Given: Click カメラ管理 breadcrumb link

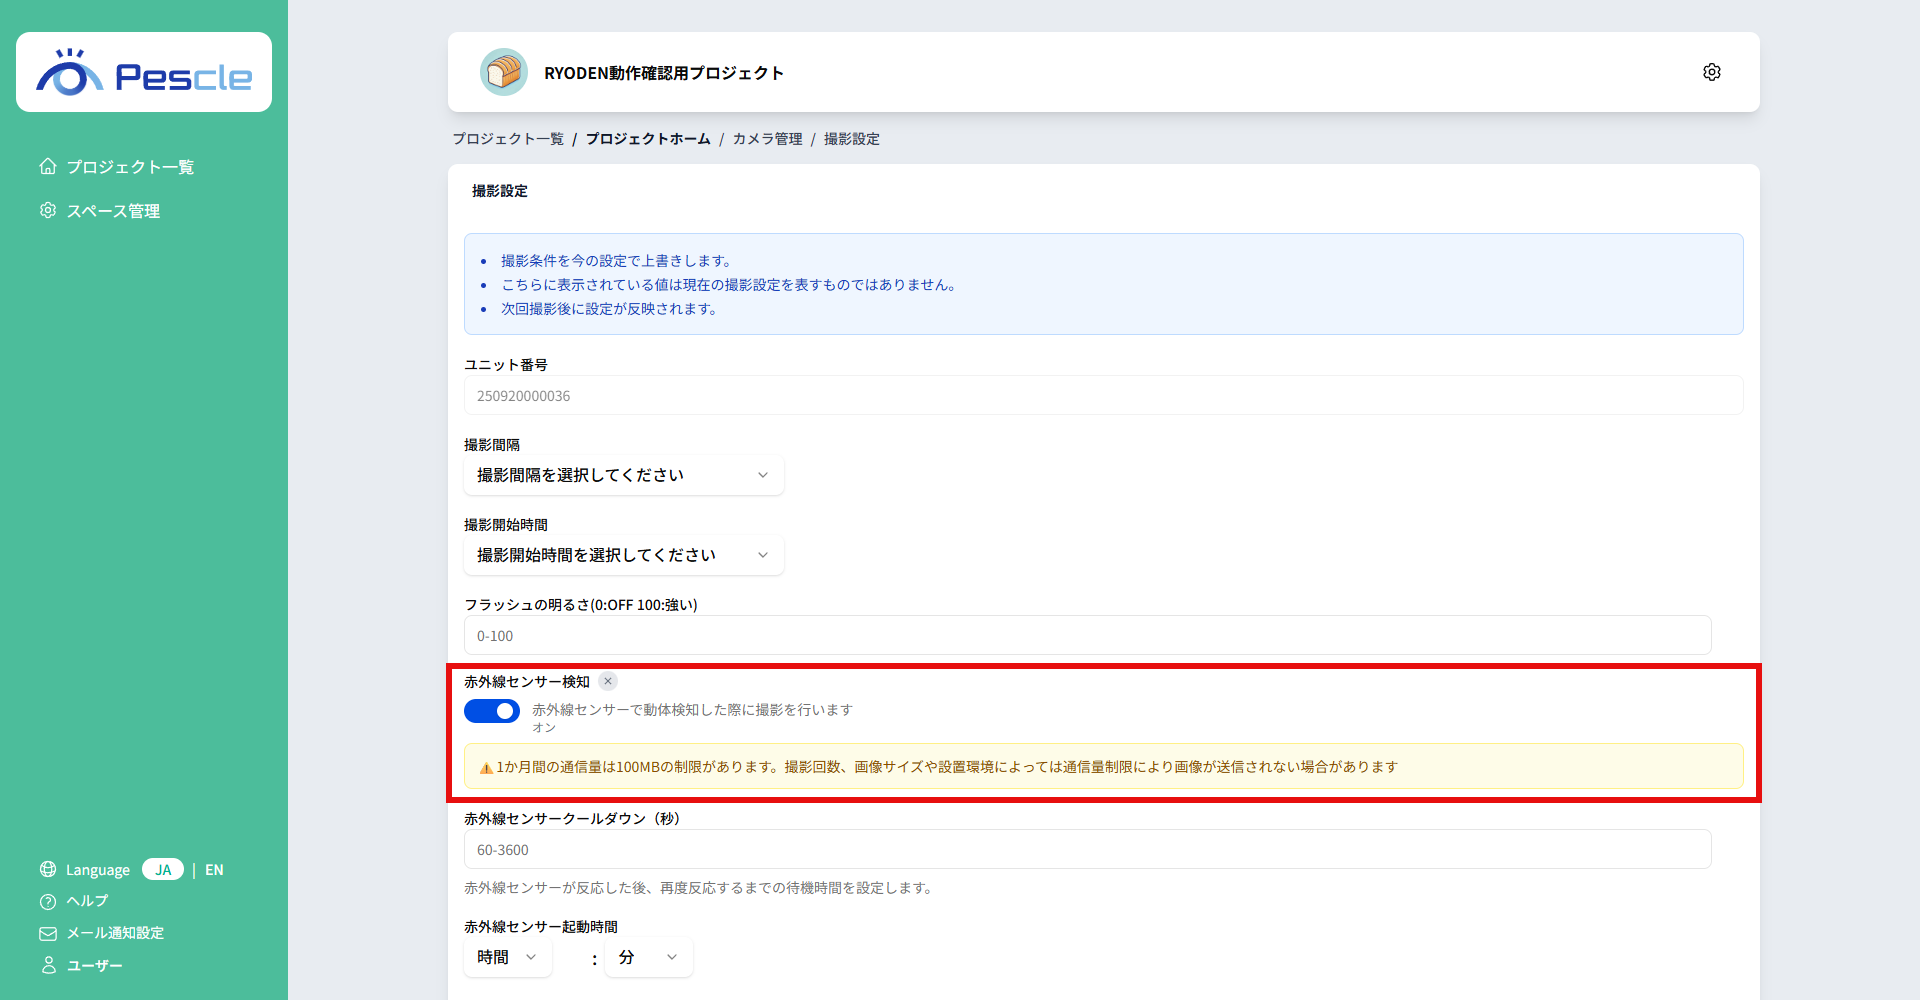Looking at the screenshot, I should [x=767, y=139].
